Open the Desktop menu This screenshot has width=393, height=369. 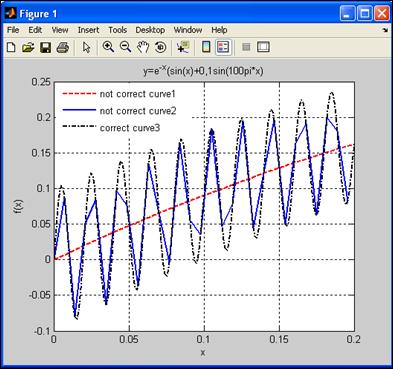150,30
